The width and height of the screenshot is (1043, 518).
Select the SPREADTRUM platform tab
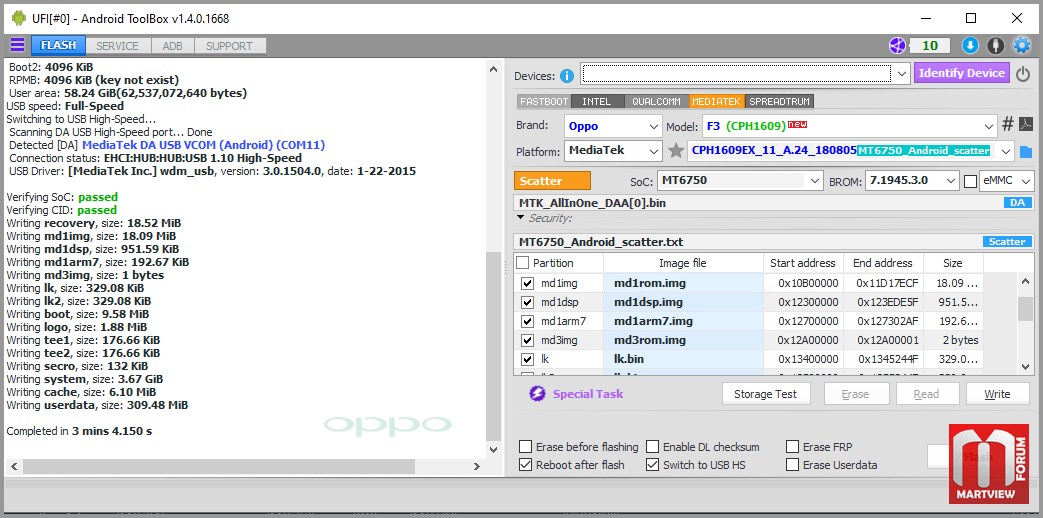(x=780, y=102)
